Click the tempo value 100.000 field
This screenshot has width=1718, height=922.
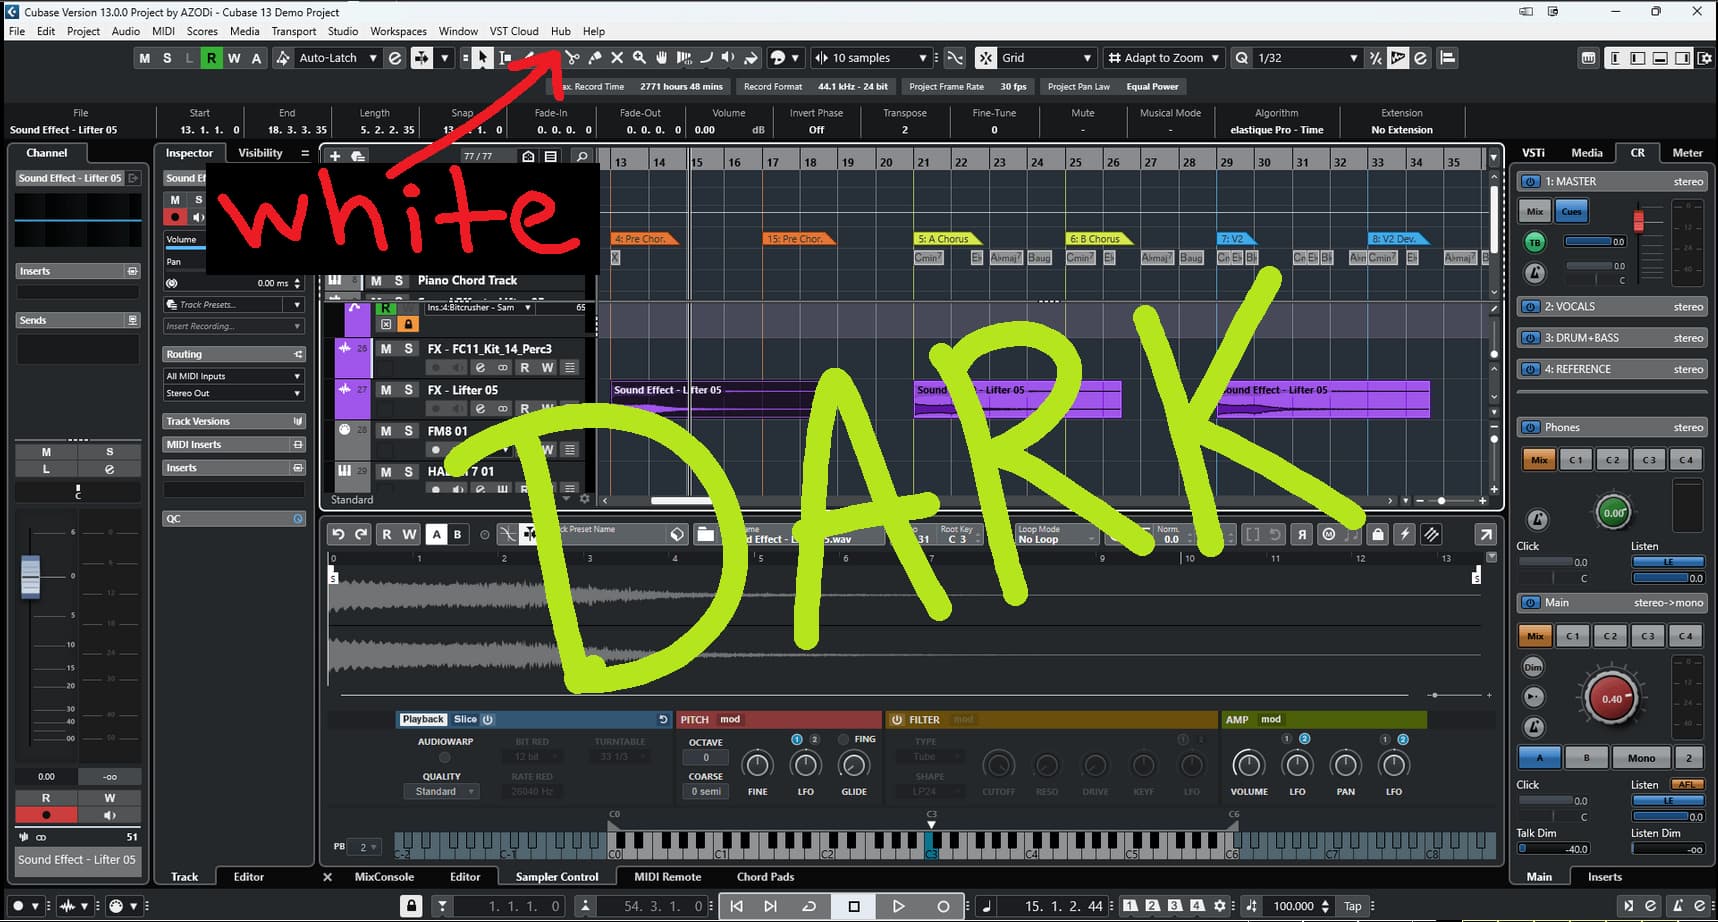coord(1293,906)
